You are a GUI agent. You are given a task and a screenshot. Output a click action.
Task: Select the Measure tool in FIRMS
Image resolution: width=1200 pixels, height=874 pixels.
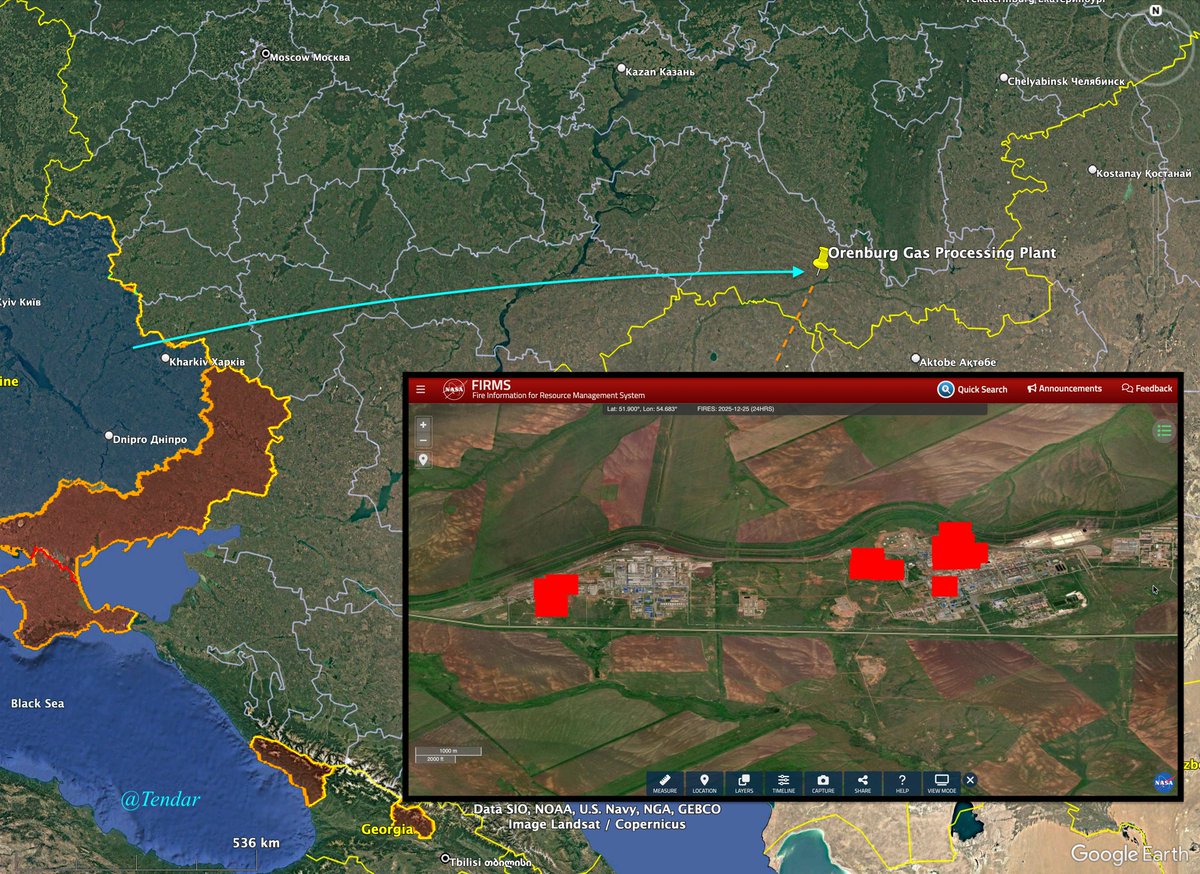click(x=665, y=782)
